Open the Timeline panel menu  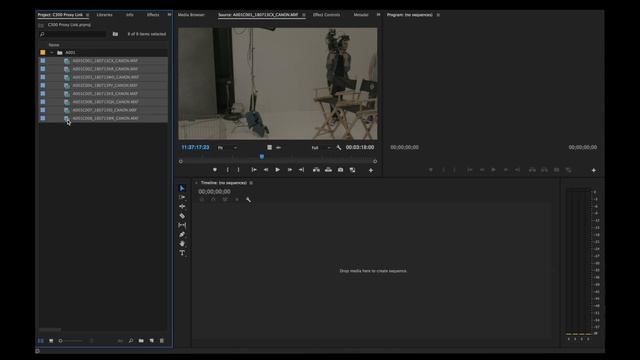point(251,183)
